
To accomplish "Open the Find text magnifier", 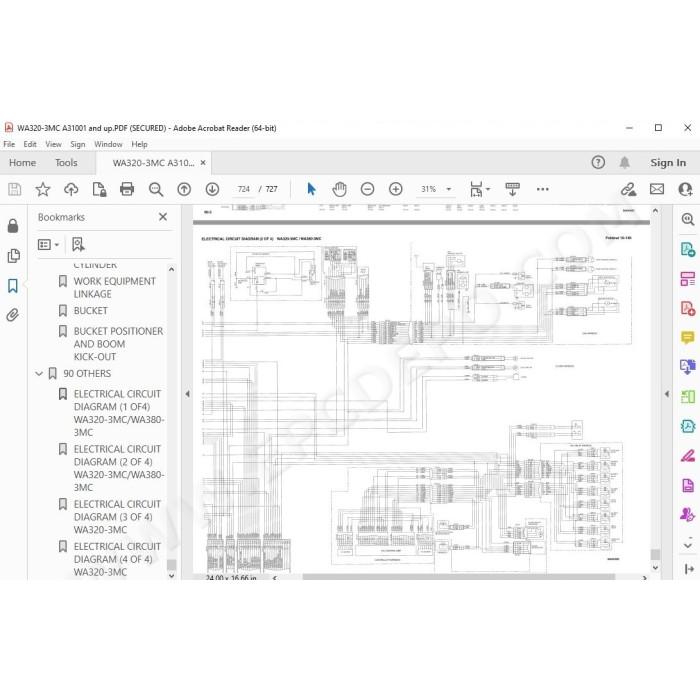I will 156,189.
